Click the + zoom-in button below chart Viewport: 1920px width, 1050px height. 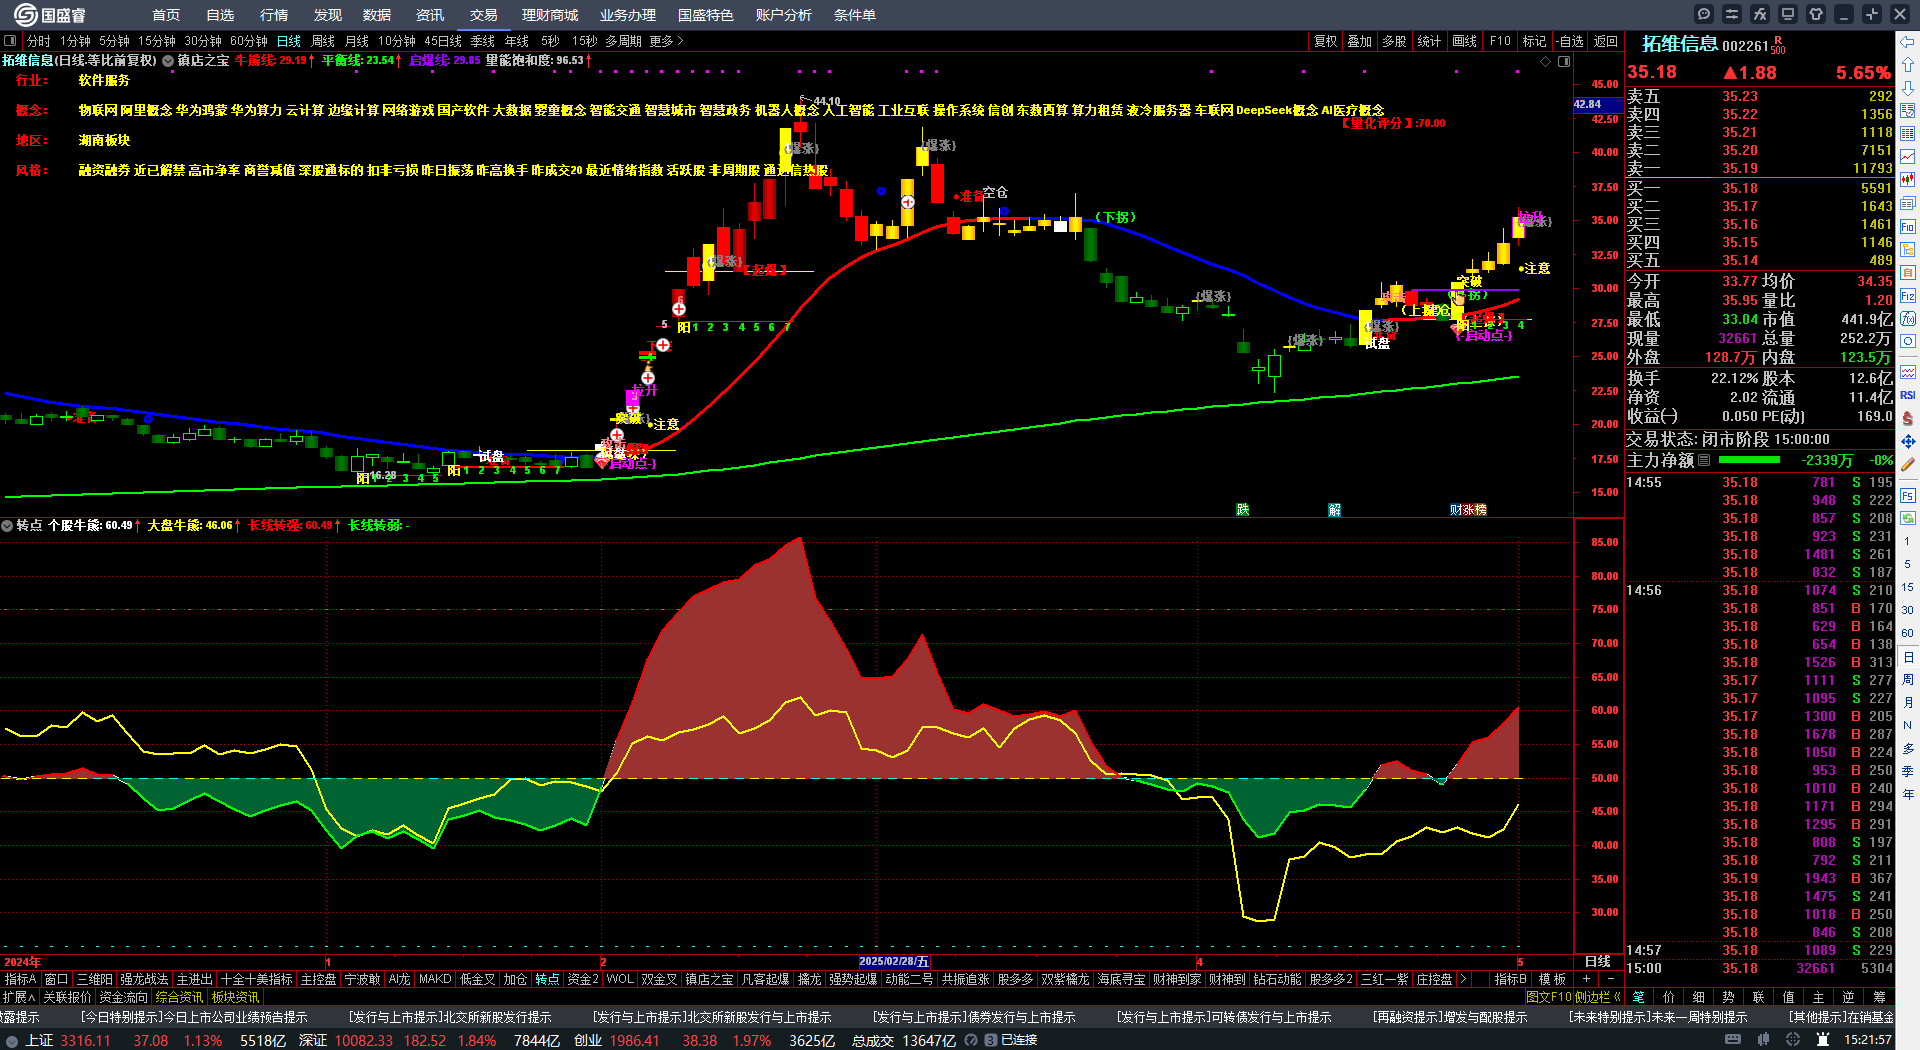pos(1586,979)
